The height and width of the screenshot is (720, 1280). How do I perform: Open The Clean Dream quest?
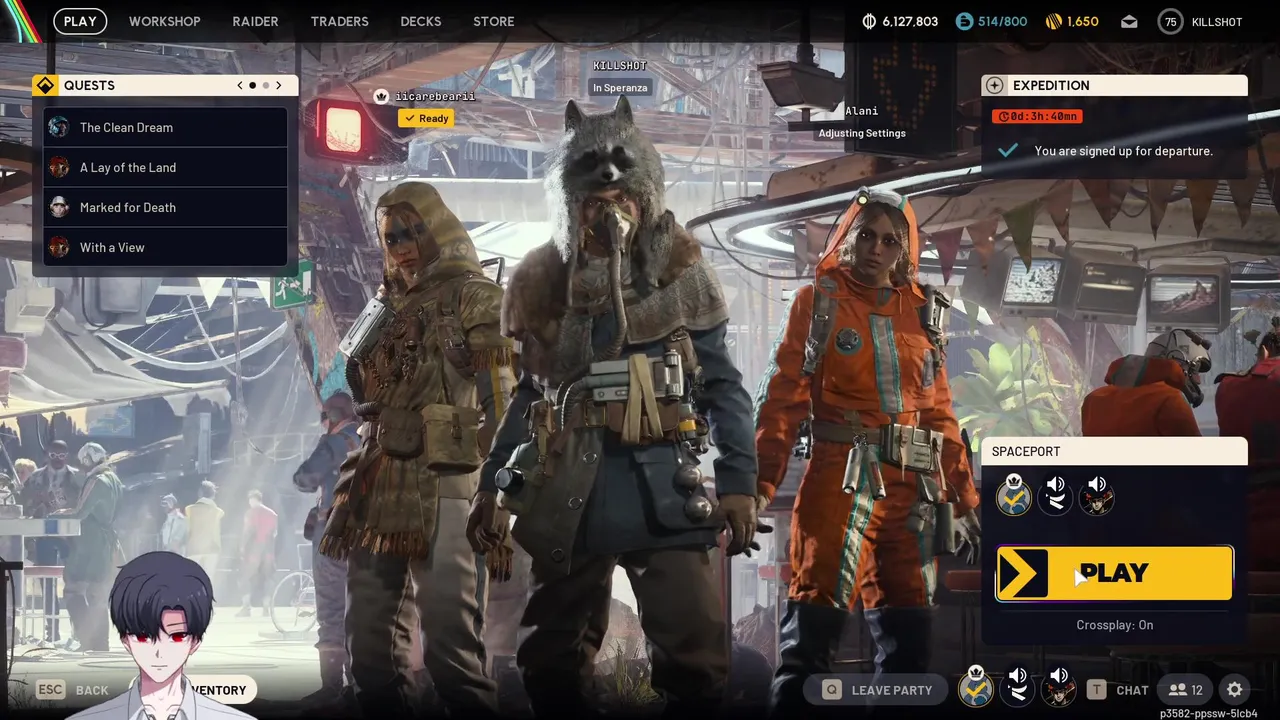[165, 127]
